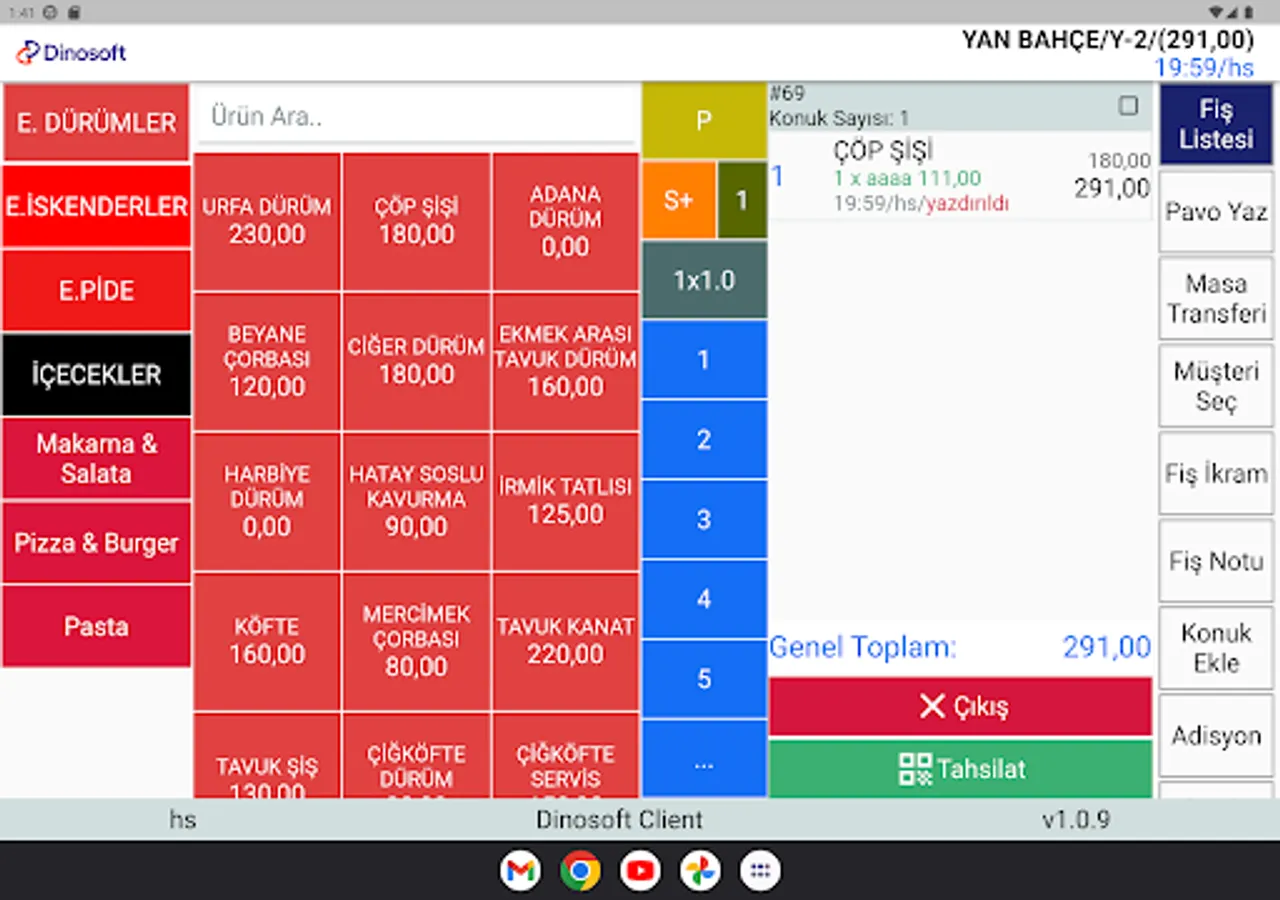This screenshot has width=1280, height=900.
Task: Open Gmail from the dock
Action: point(520,870)
